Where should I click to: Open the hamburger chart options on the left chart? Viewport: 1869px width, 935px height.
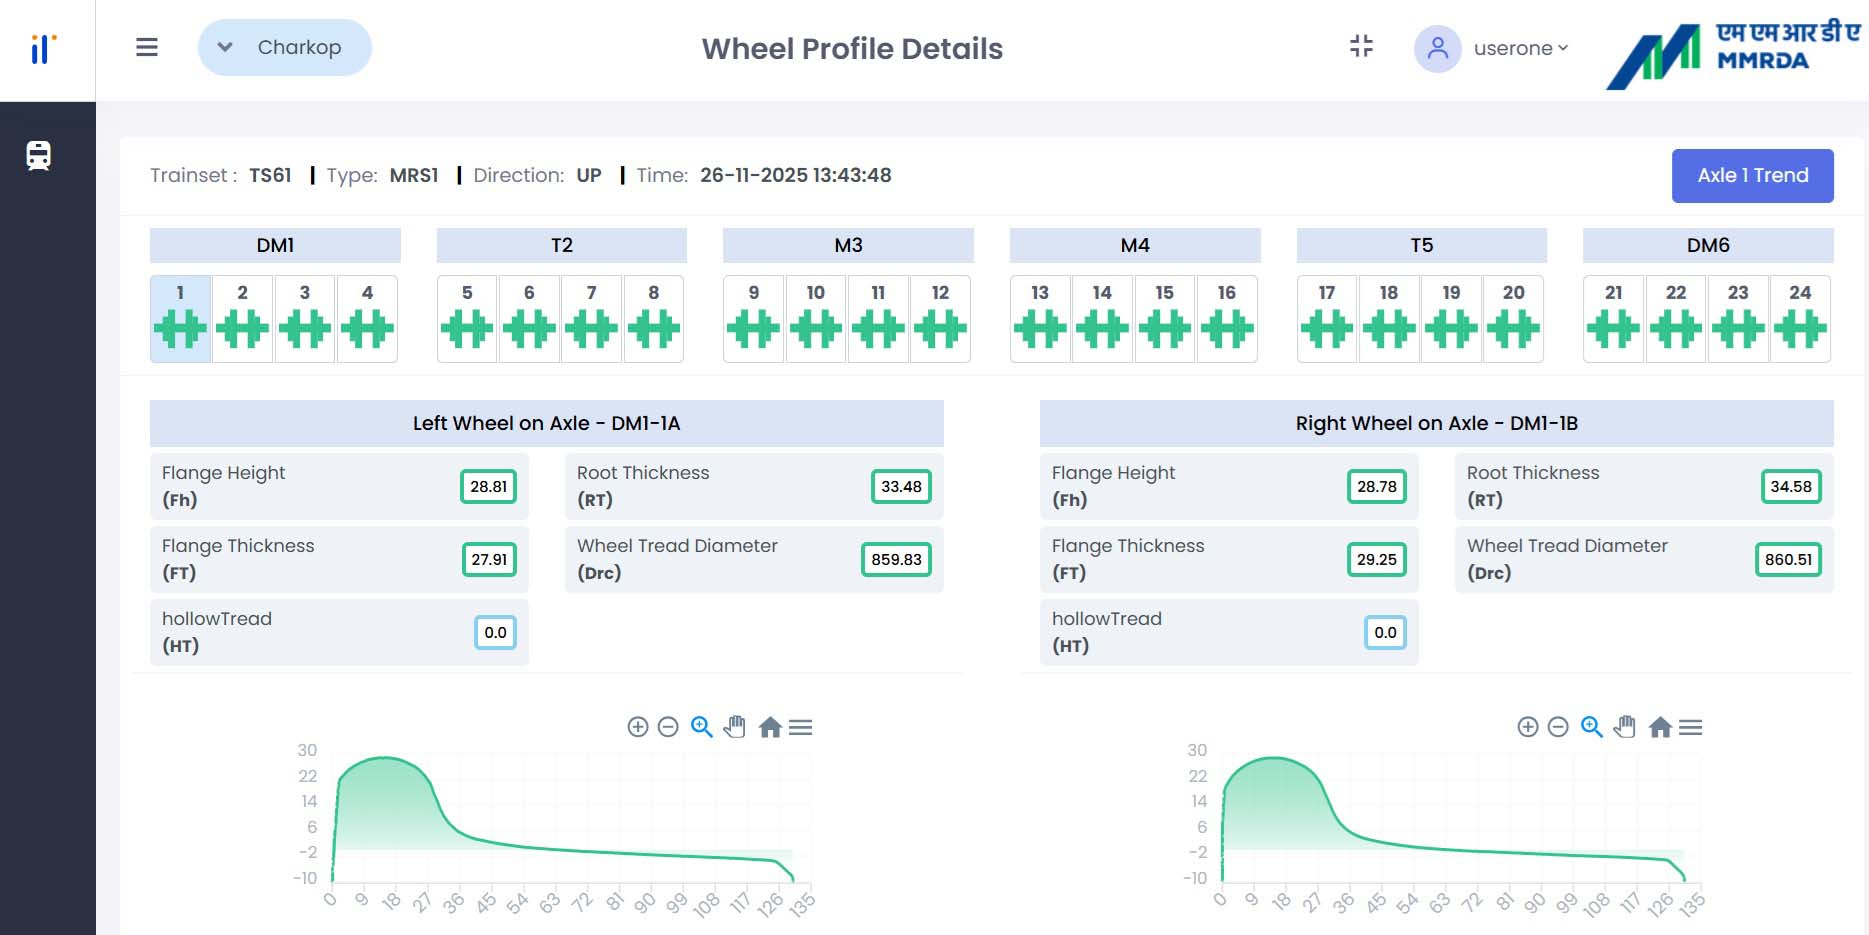(x=800, y=727)
